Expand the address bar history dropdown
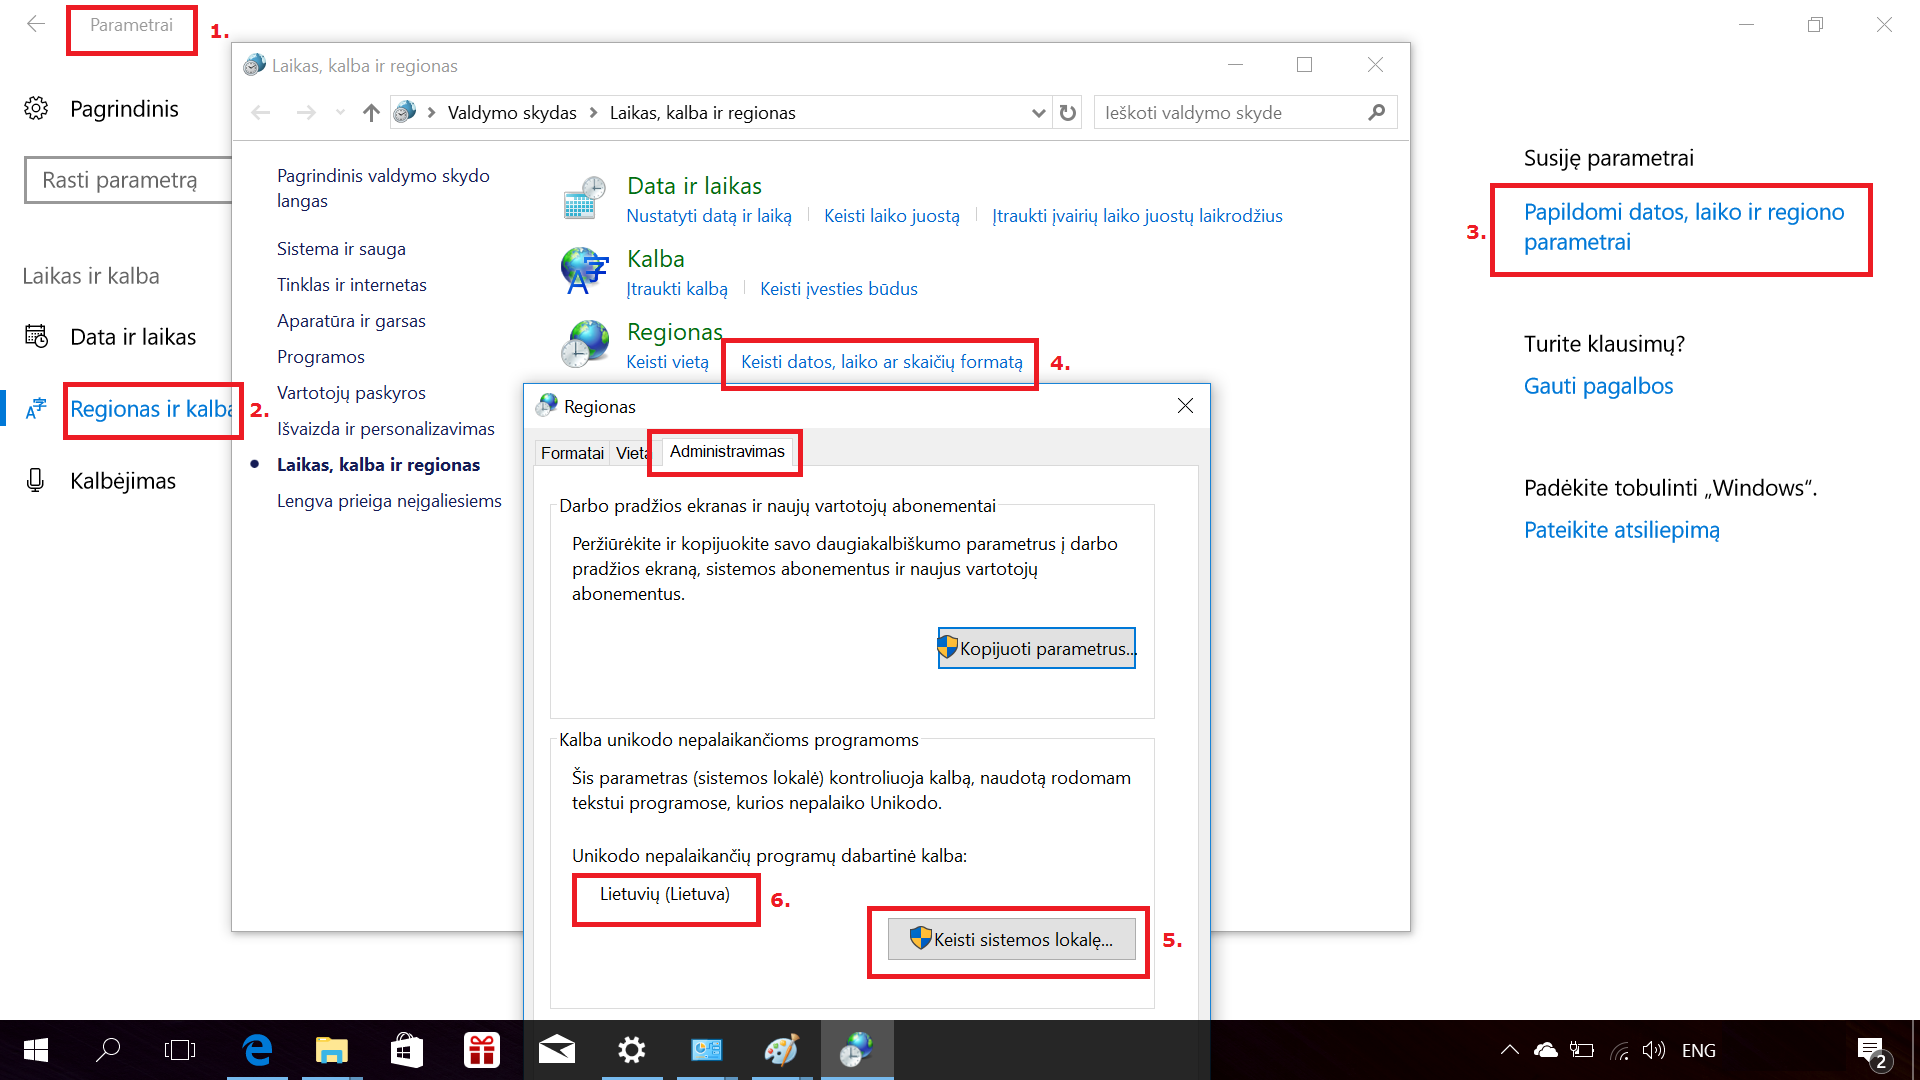The image size is (1920, 1080). pos(1038,113)
